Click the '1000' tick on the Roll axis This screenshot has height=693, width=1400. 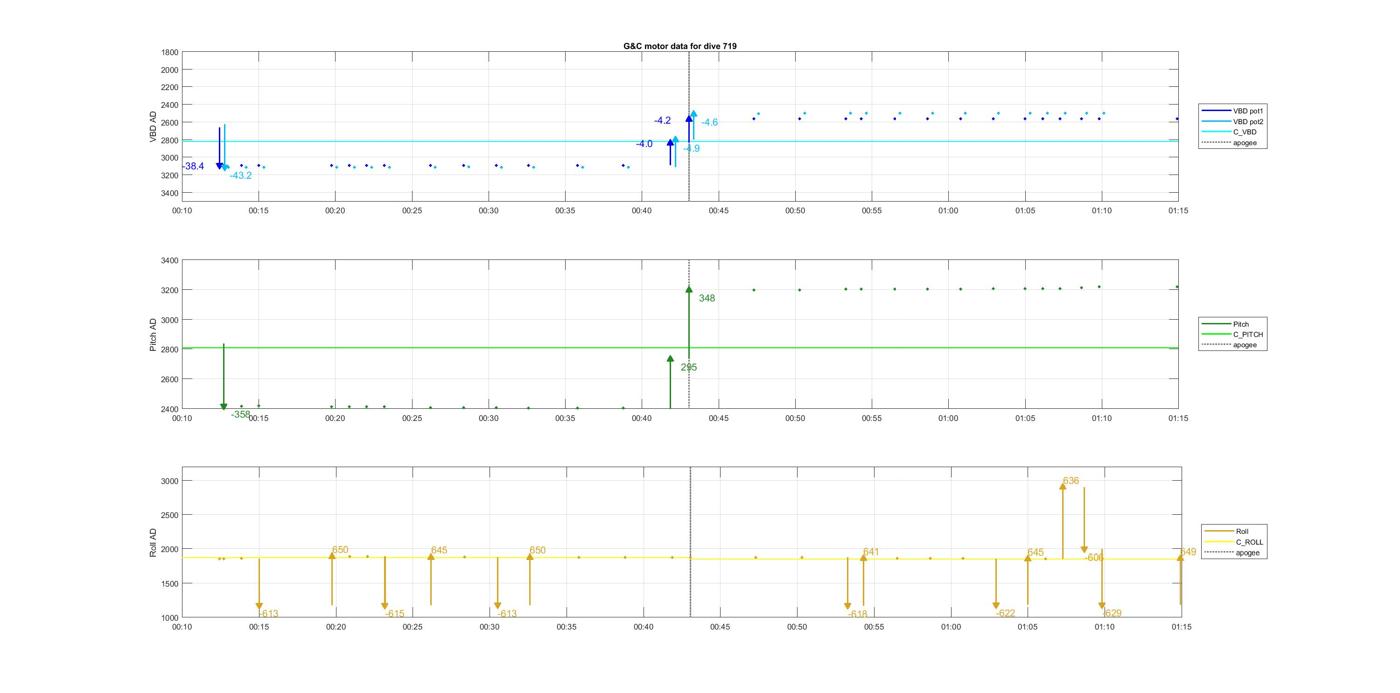[169, 618]
